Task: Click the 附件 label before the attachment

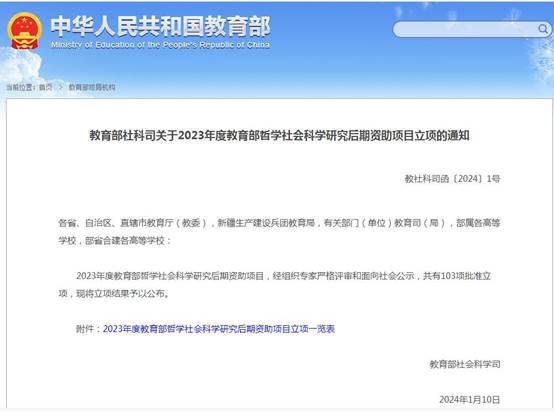Action: pos(85,329)
